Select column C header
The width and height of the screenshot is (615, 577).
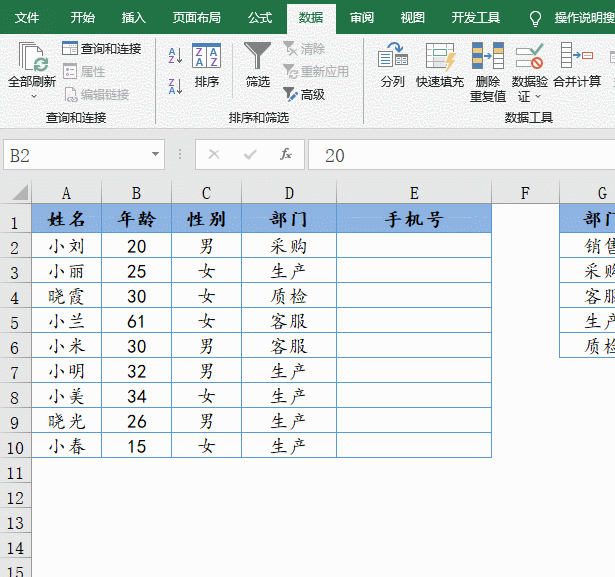pyautogui.click(x=206, y=193)
